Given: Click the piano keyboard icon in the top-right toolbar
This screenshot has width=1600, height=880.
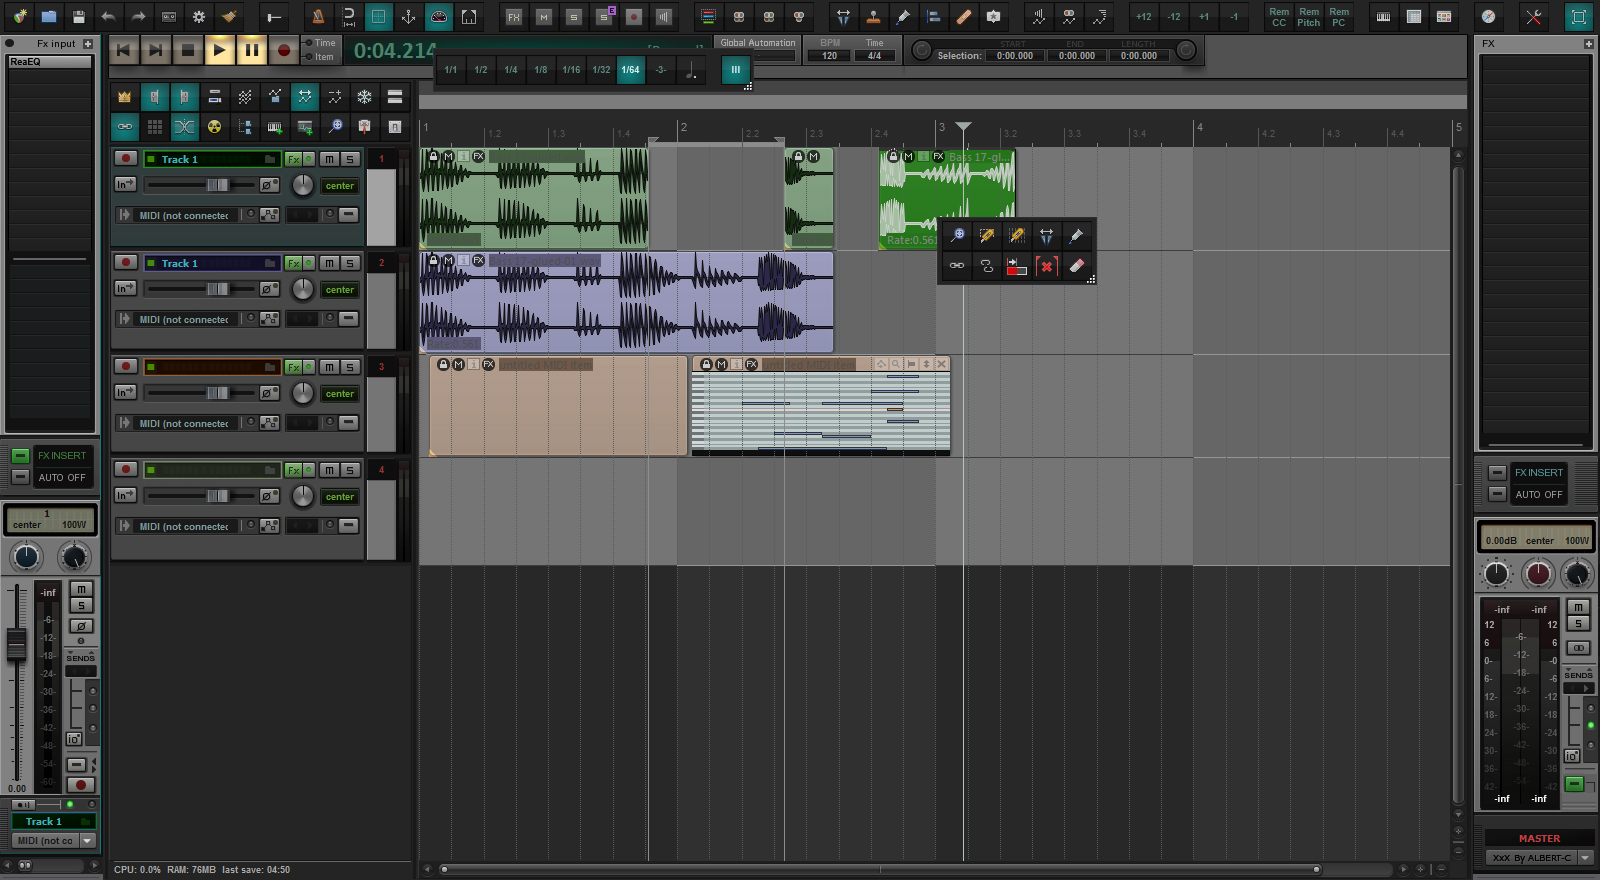Looking at the screenshot, I should pyautogui.click(x=1383, y=16).
